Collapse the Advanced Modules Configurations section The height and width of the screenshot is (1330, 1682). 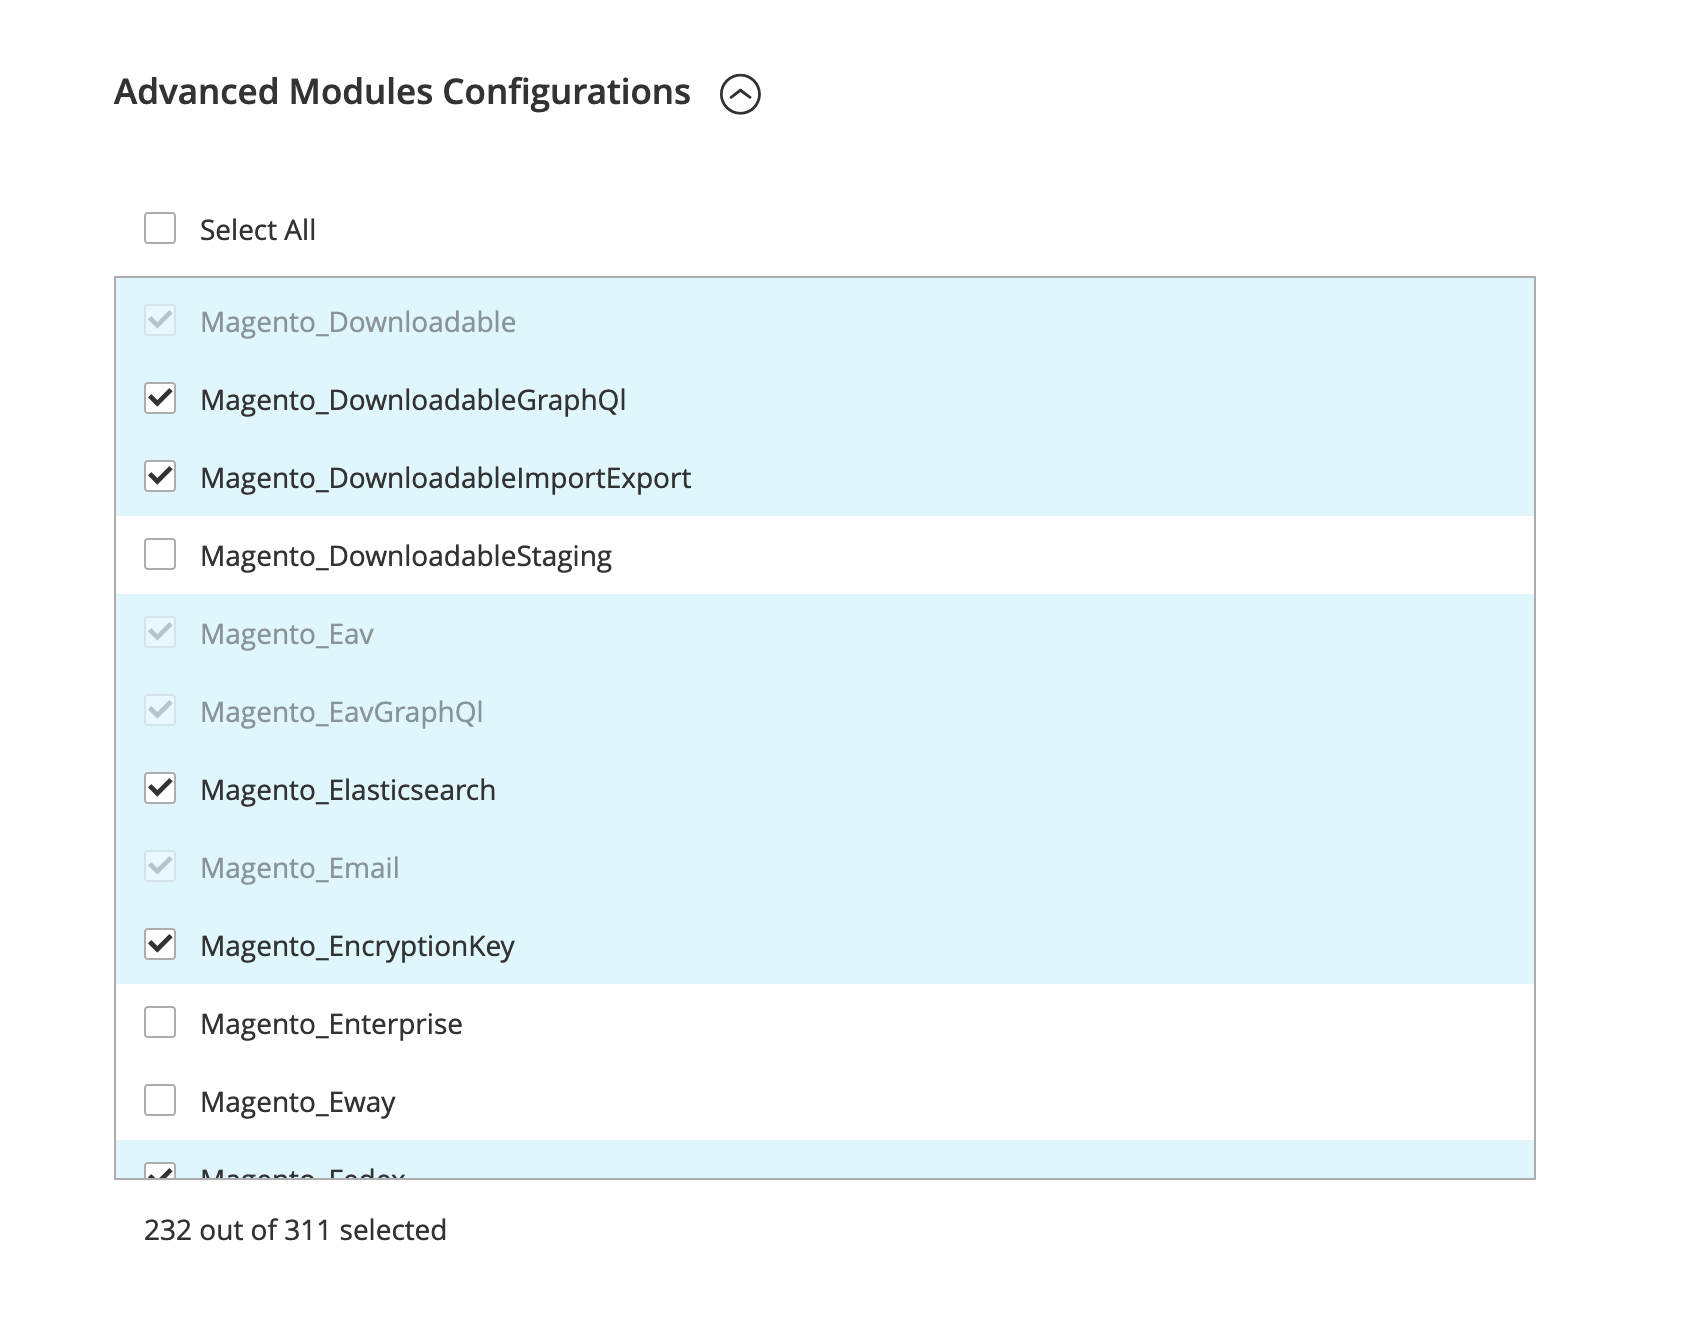[740, 94]
